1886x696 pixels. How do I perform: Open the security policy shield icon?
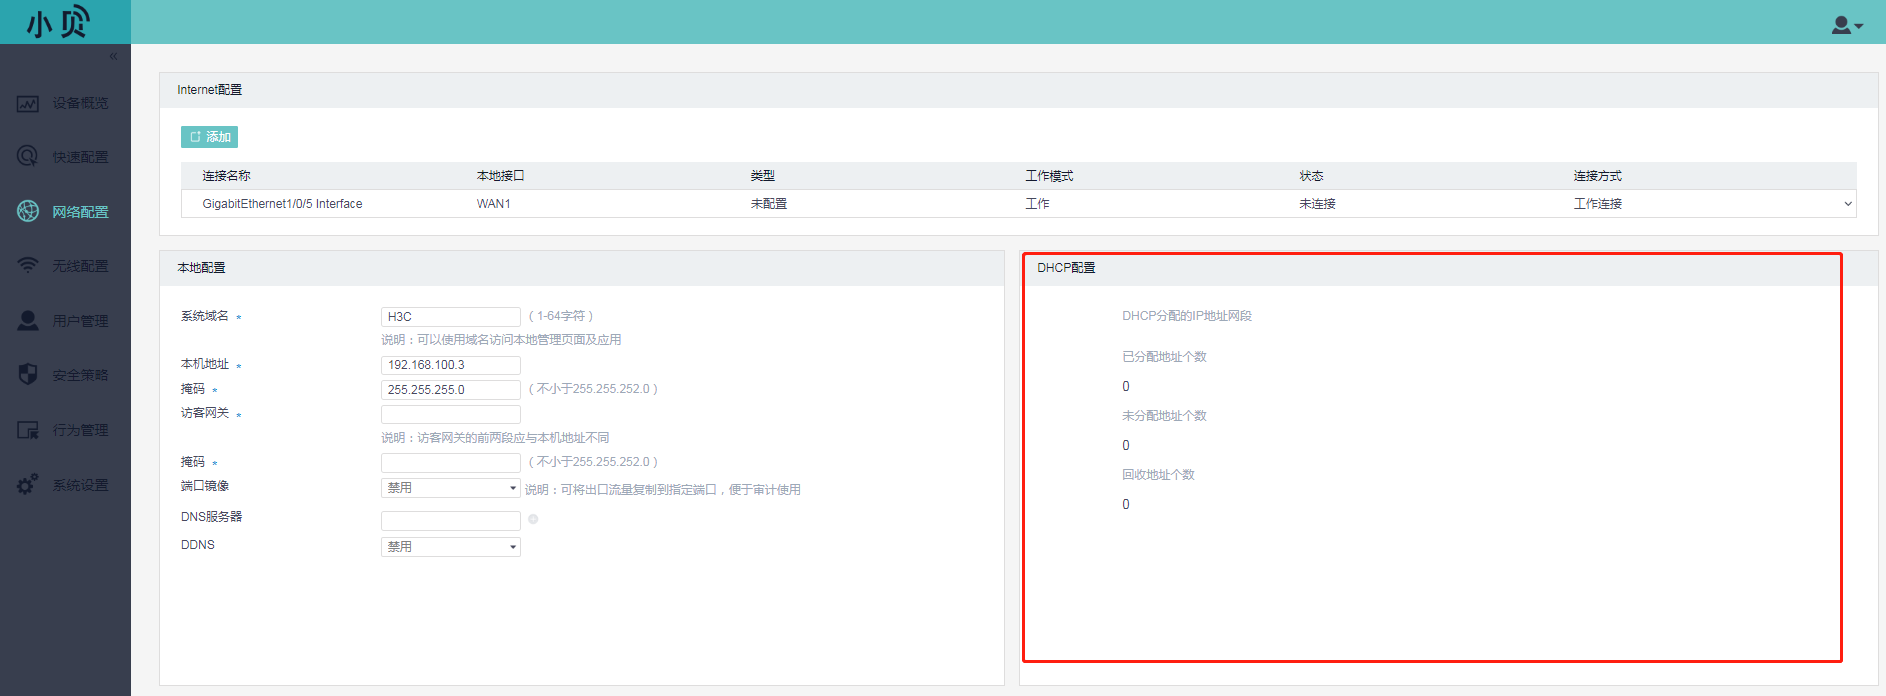28,374
